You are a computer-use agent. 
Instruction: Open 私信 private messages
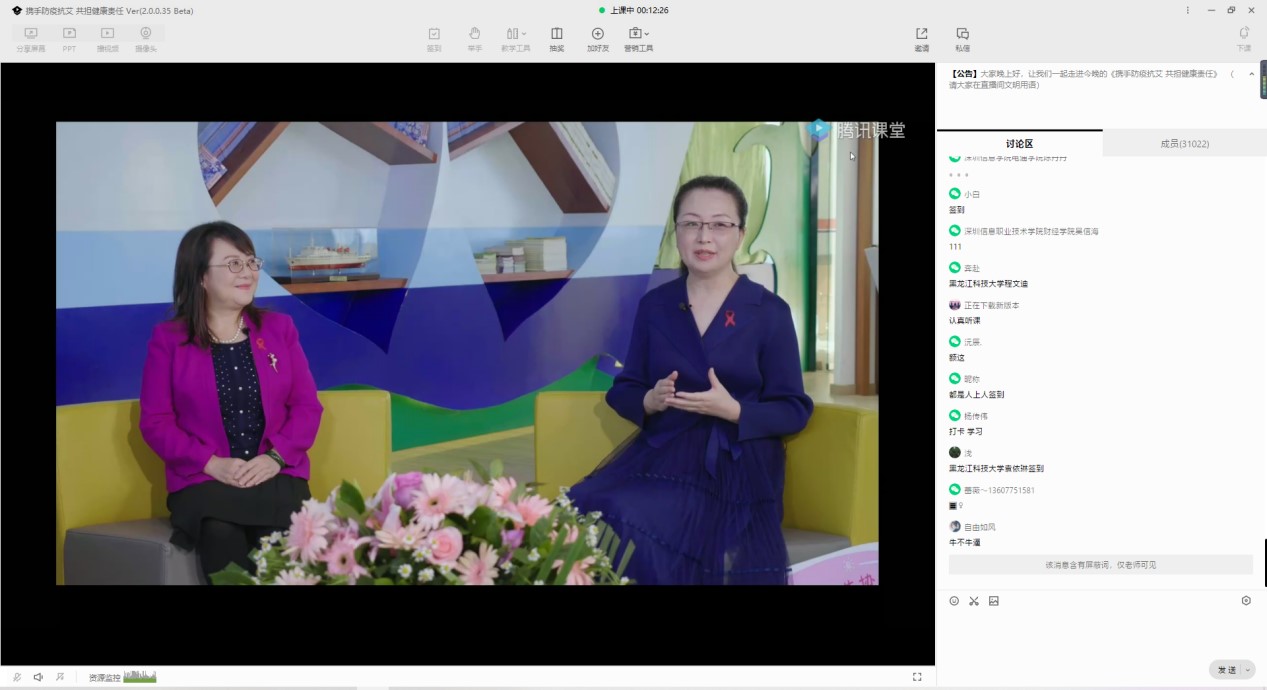[x=962, y=39]
